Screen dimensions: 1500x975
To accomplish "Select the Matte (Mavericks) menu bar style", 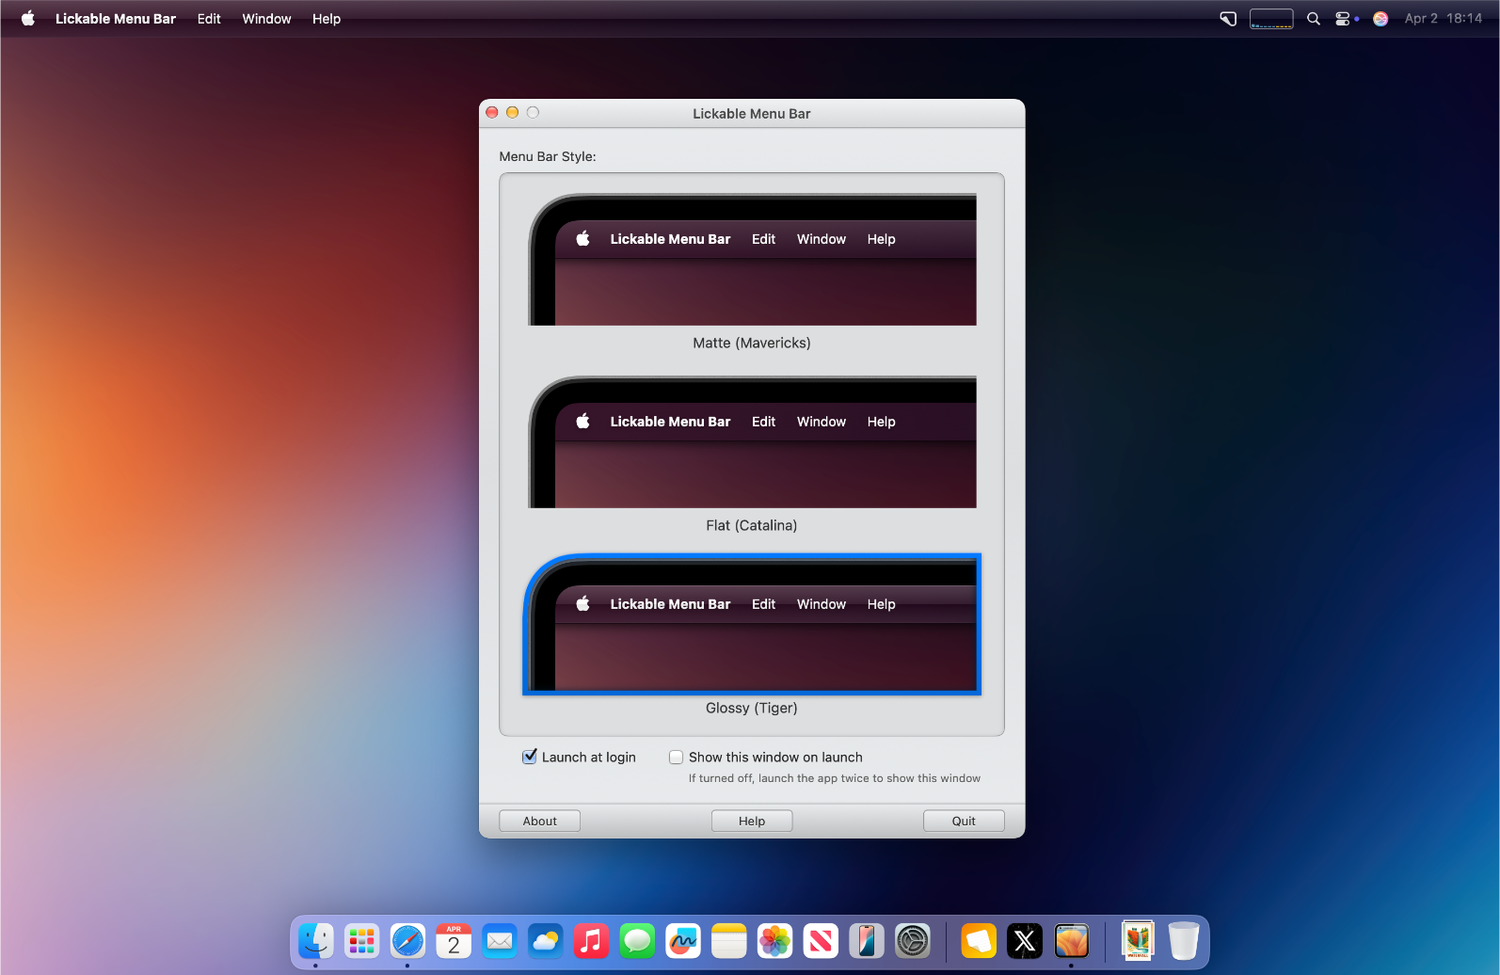I will click(x=751, y=259).
